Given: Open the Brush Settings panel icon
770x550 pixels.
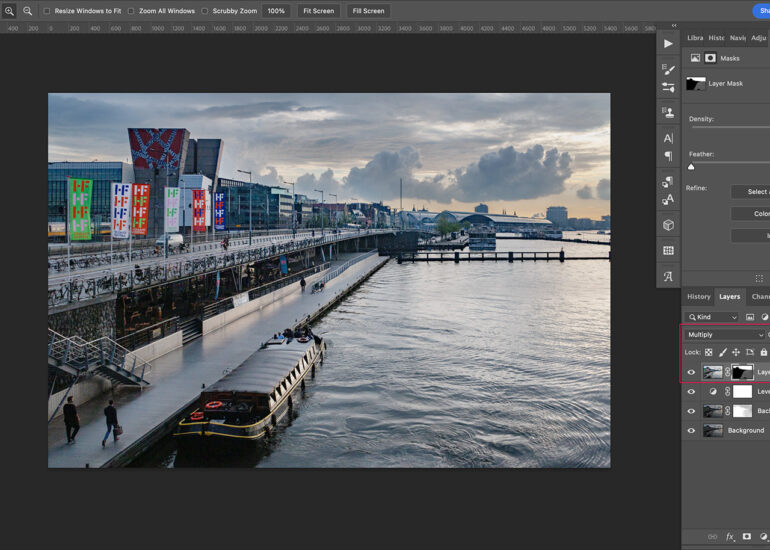Looking at the screenshot, I should 668,70.
